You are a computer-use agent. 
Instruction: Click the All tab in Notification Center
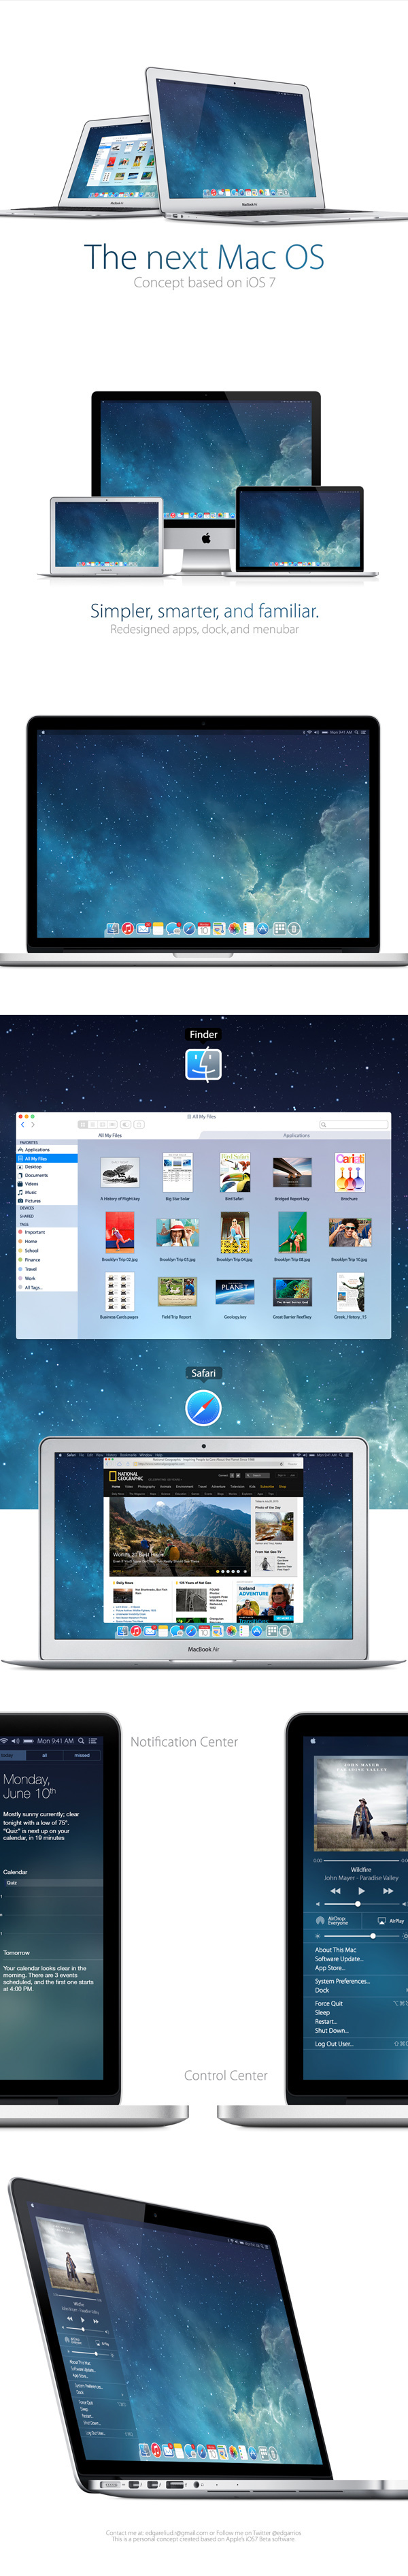pyautogui.click(x=44, y=1755)
